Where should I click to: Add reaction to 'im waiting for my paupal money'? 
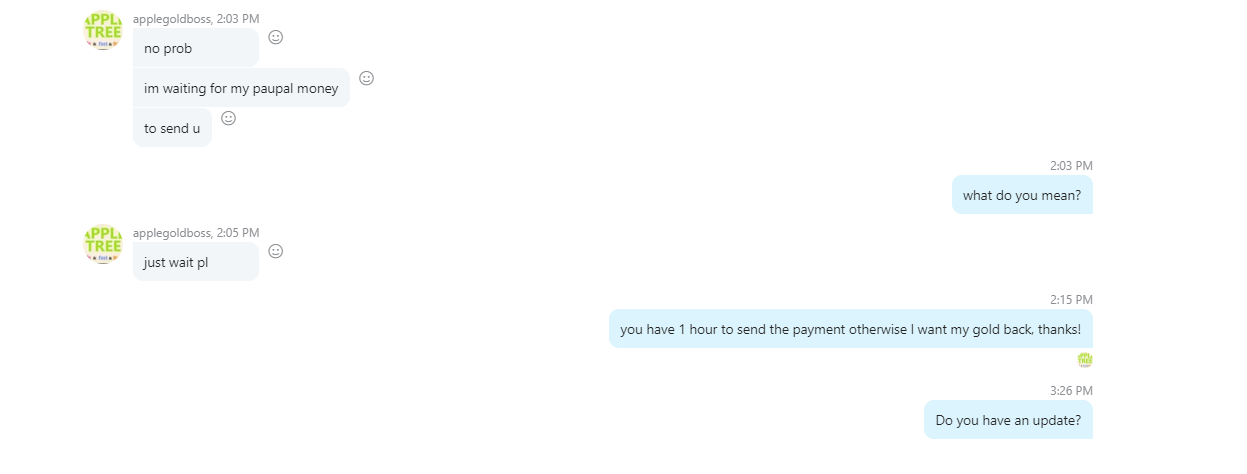pyautogui.click(x=366, y=78)
